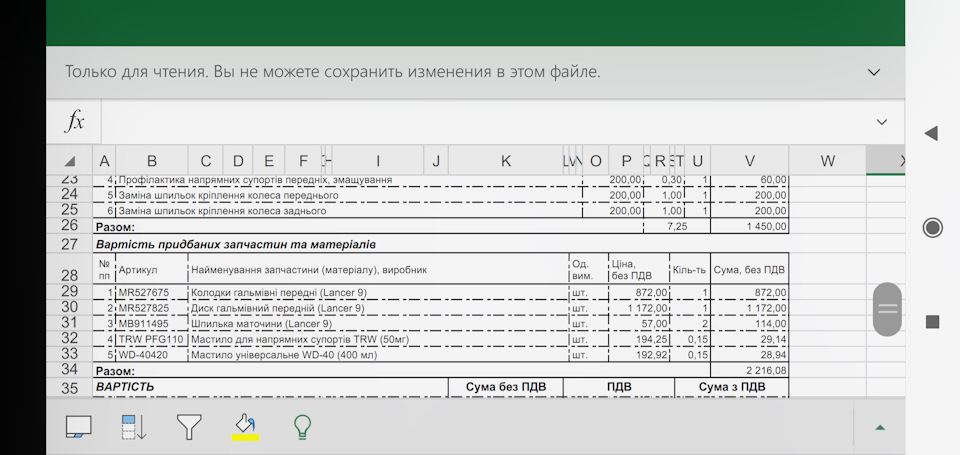Select column P header
960x455 pixels.
(626, 161)
